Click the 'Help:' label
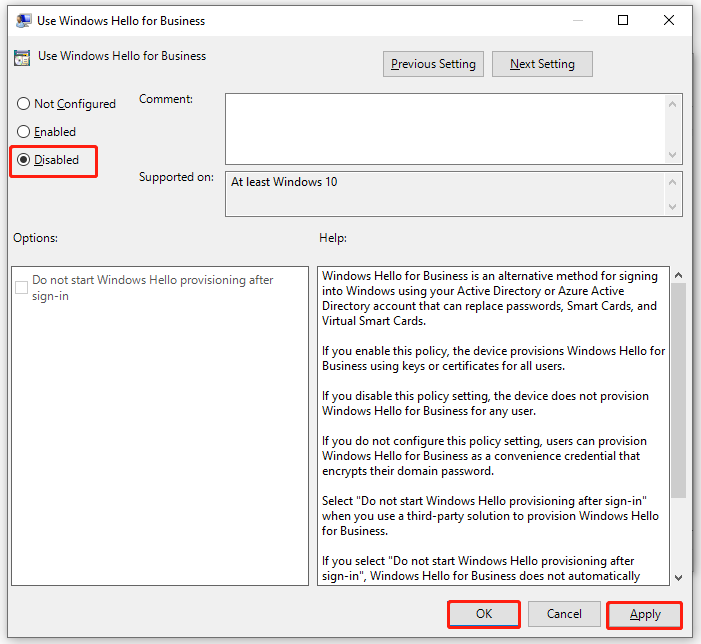The width and height of the screenshot is (701, 644). click(x=333, y=238)
